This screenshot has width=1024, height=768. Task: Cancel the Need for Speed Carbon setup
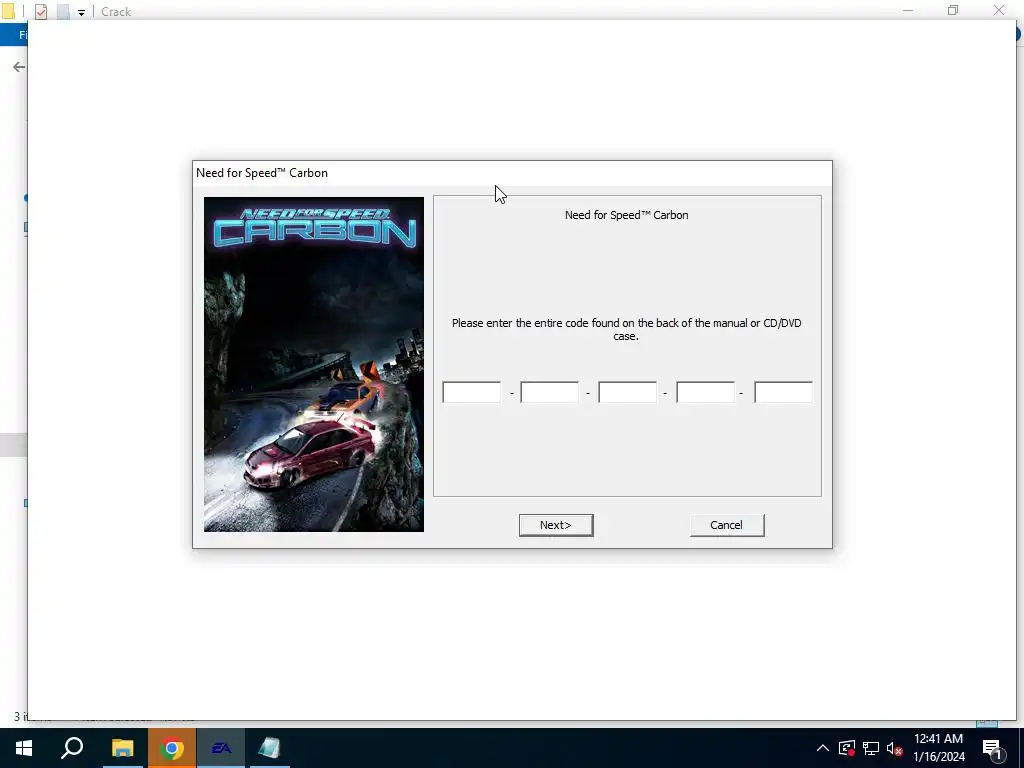(x=727, y=525)
